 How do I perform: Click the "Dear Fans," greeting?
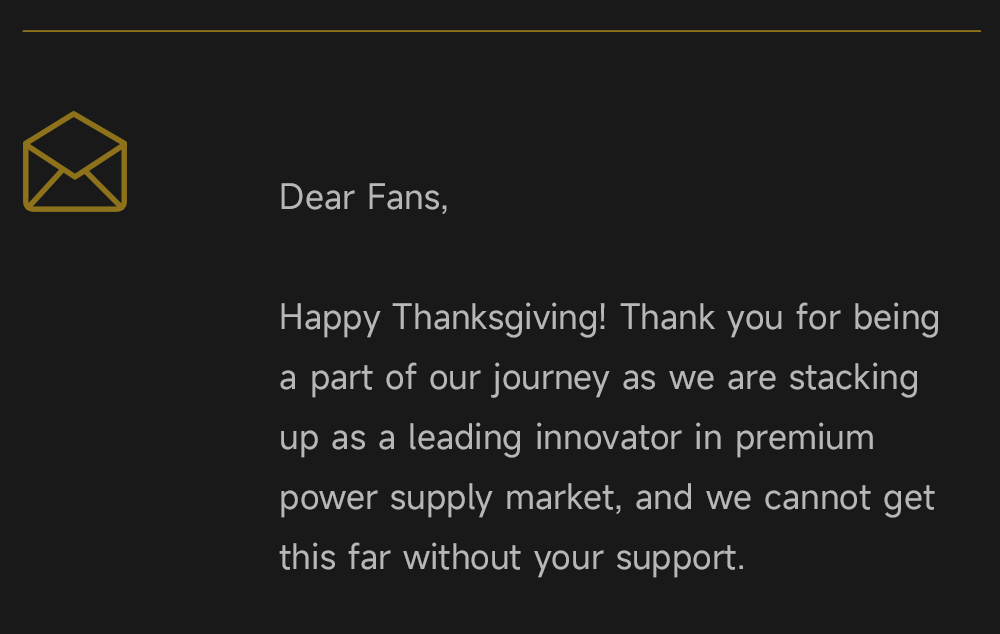(363, 197)
